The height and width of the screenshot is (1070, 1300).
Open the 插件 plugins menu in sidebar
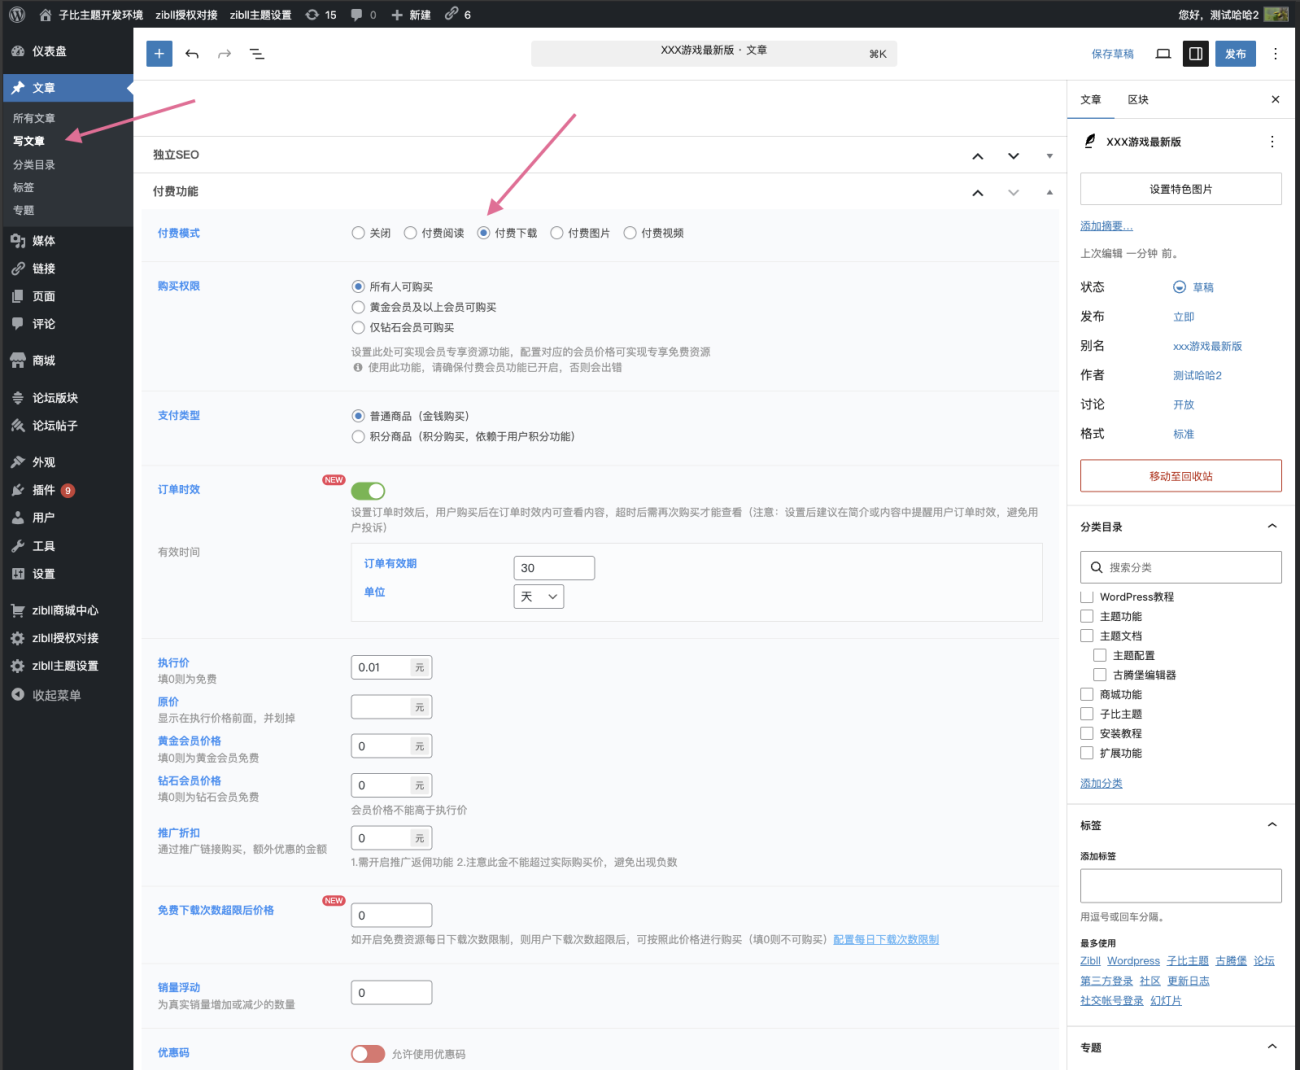click(44, 490)
